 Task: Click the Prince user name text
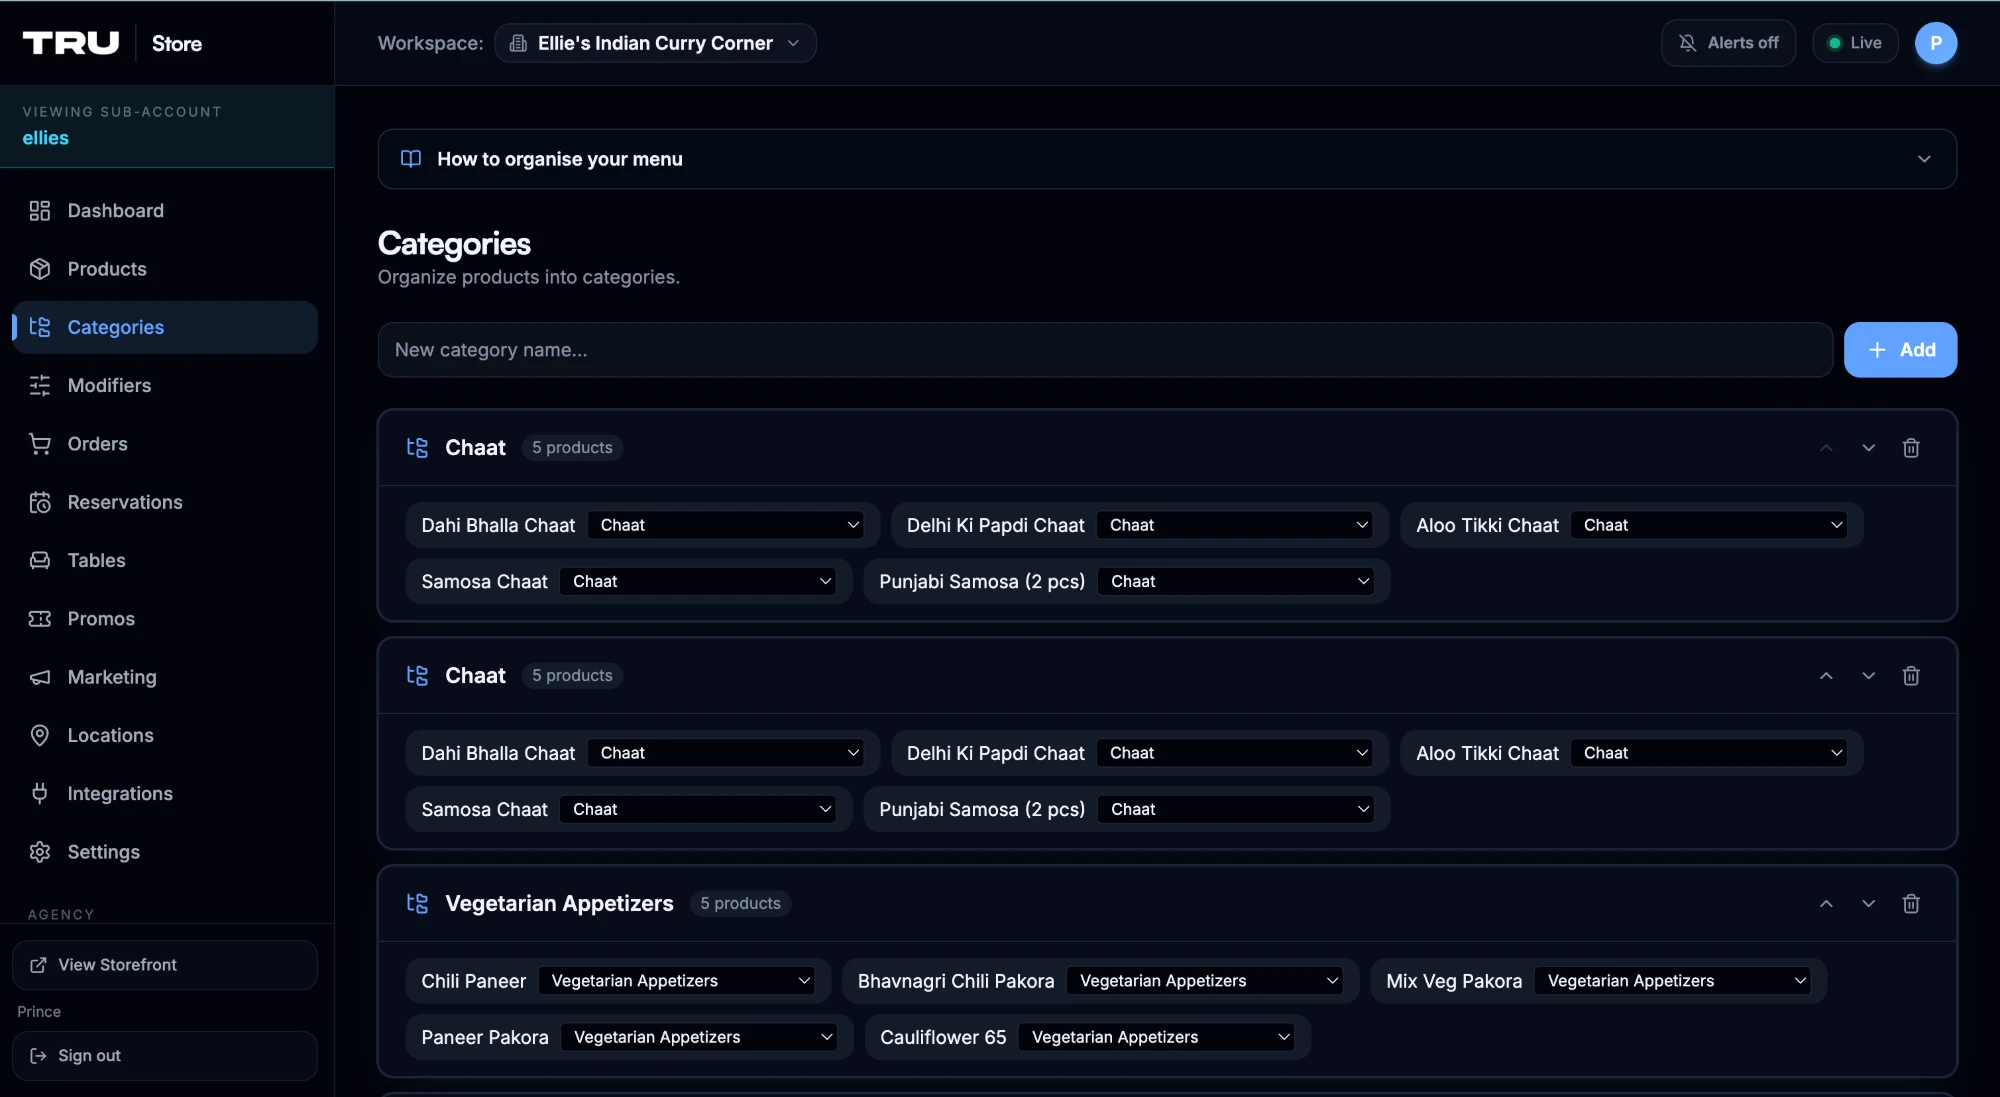tap(39, 1012)
